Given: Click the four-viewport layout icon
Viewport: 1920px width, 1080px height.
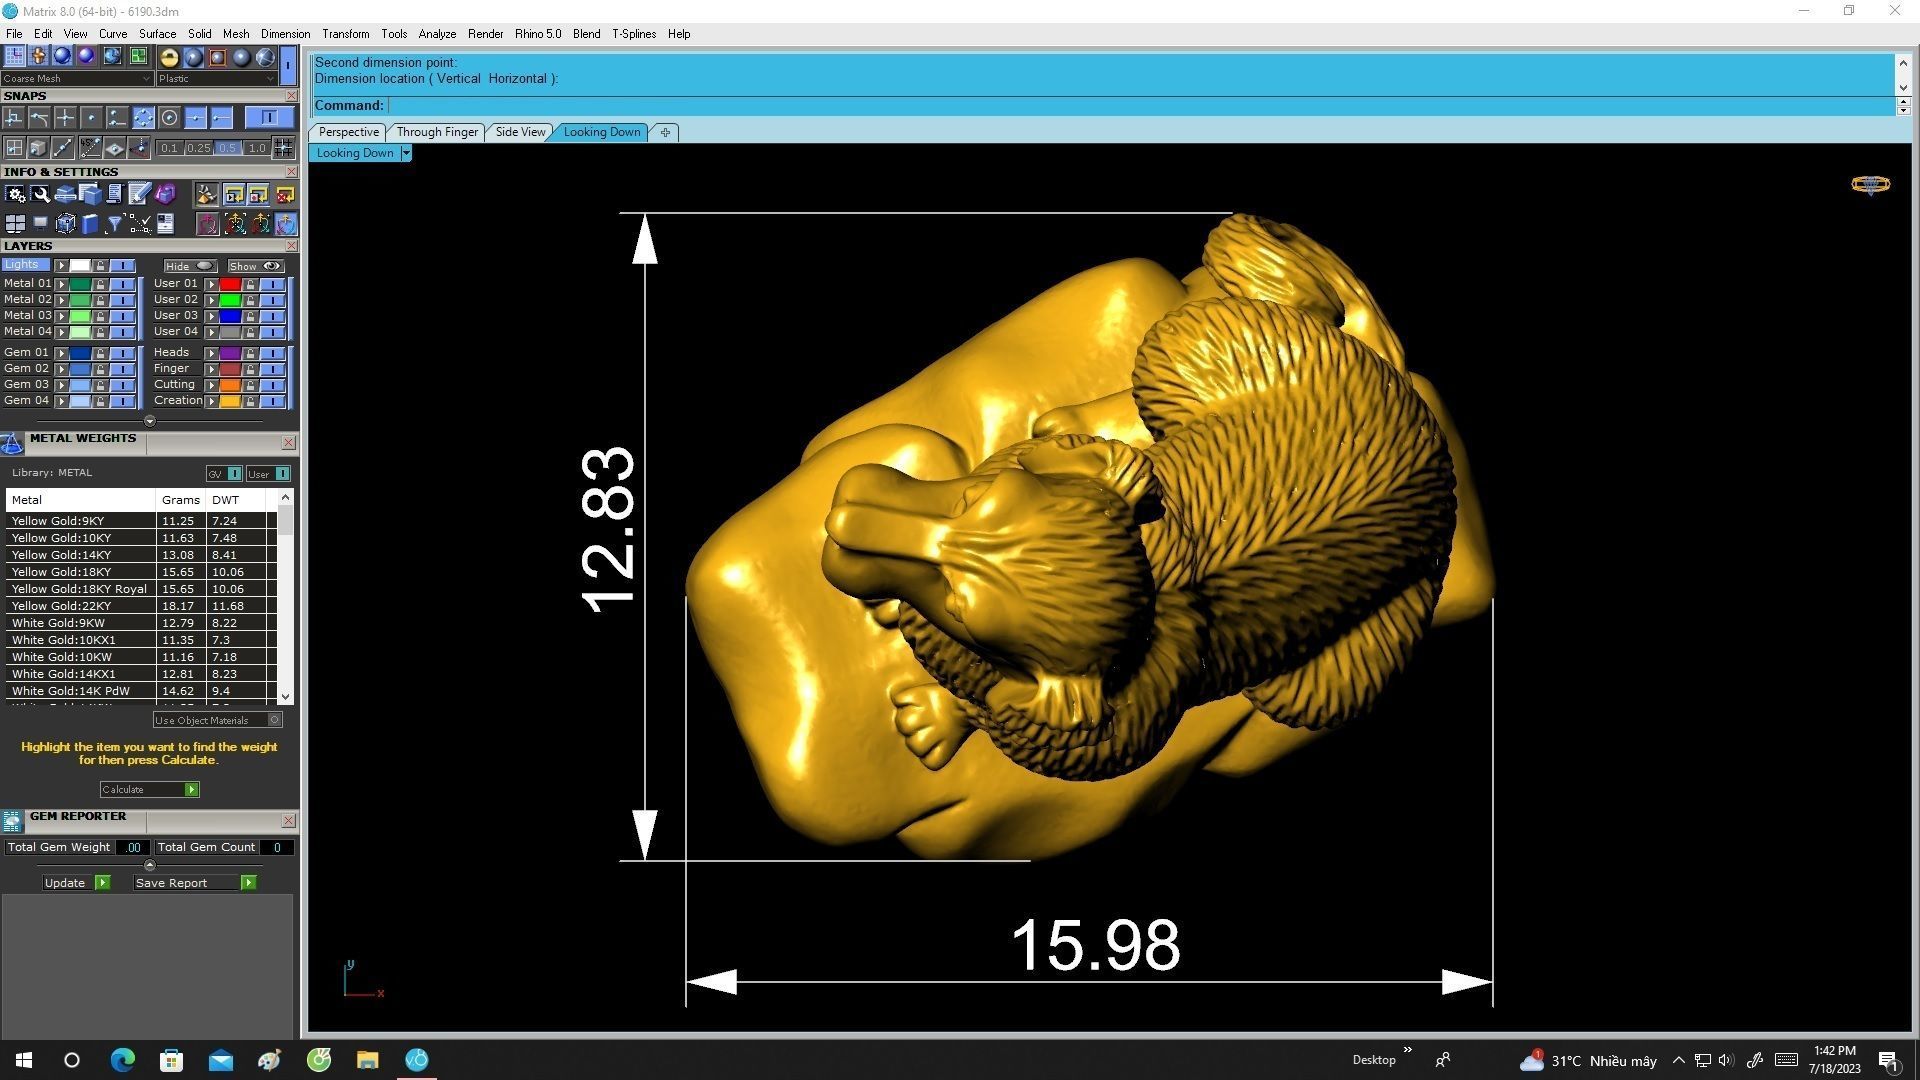Looking at the screenshot, I should point(15,224).
